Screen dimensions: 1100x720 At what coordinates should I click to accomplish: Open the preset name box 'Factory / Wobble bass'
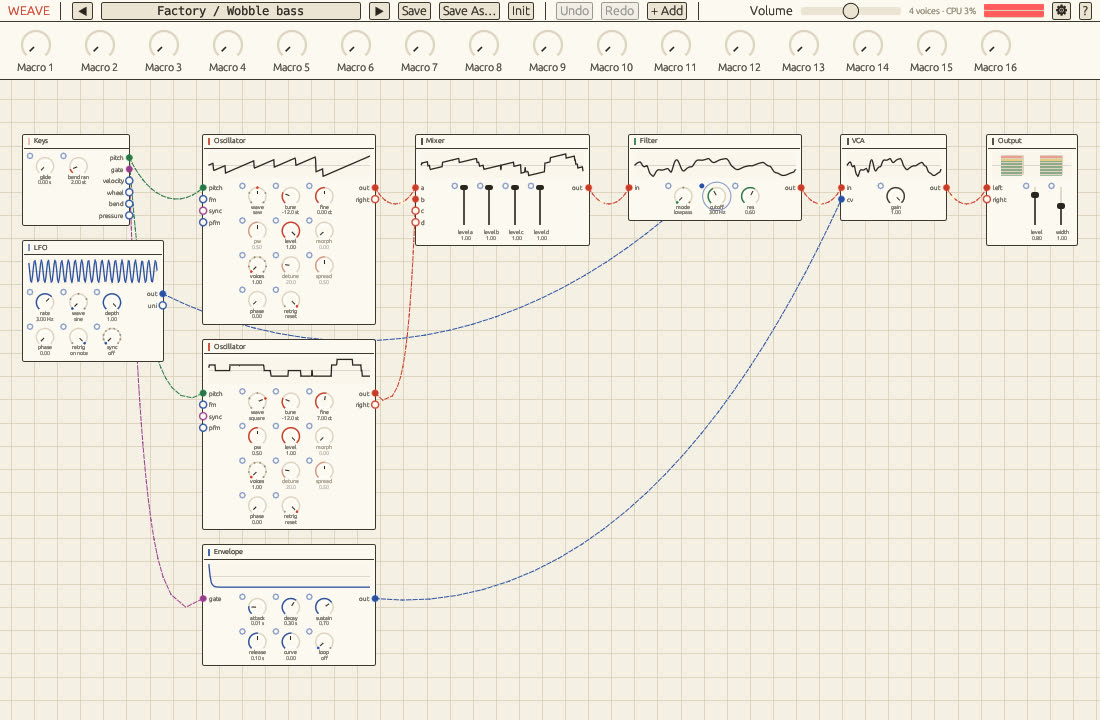pos(231,11)
